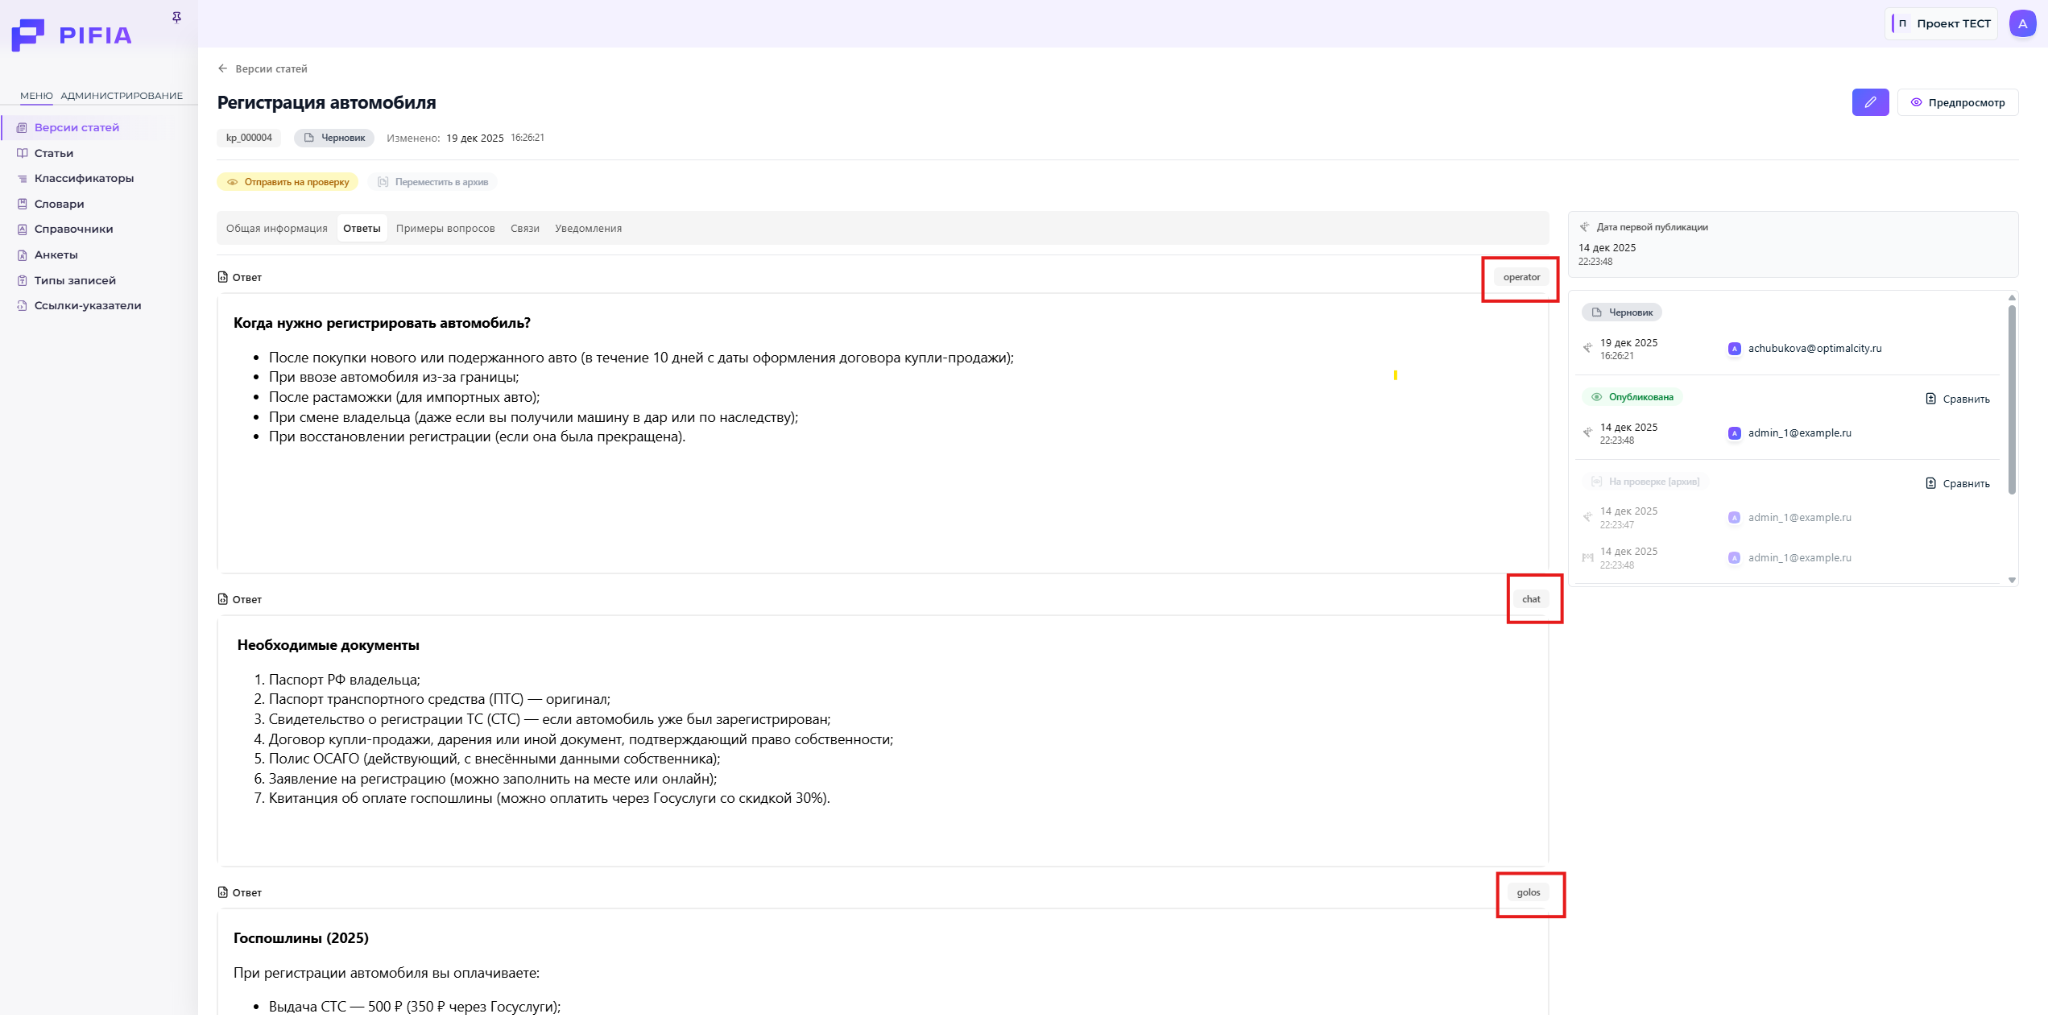Click the back arrow to Версии статей
Image resolution: width=2048 pixels, height=1015 pixels.
223,69
